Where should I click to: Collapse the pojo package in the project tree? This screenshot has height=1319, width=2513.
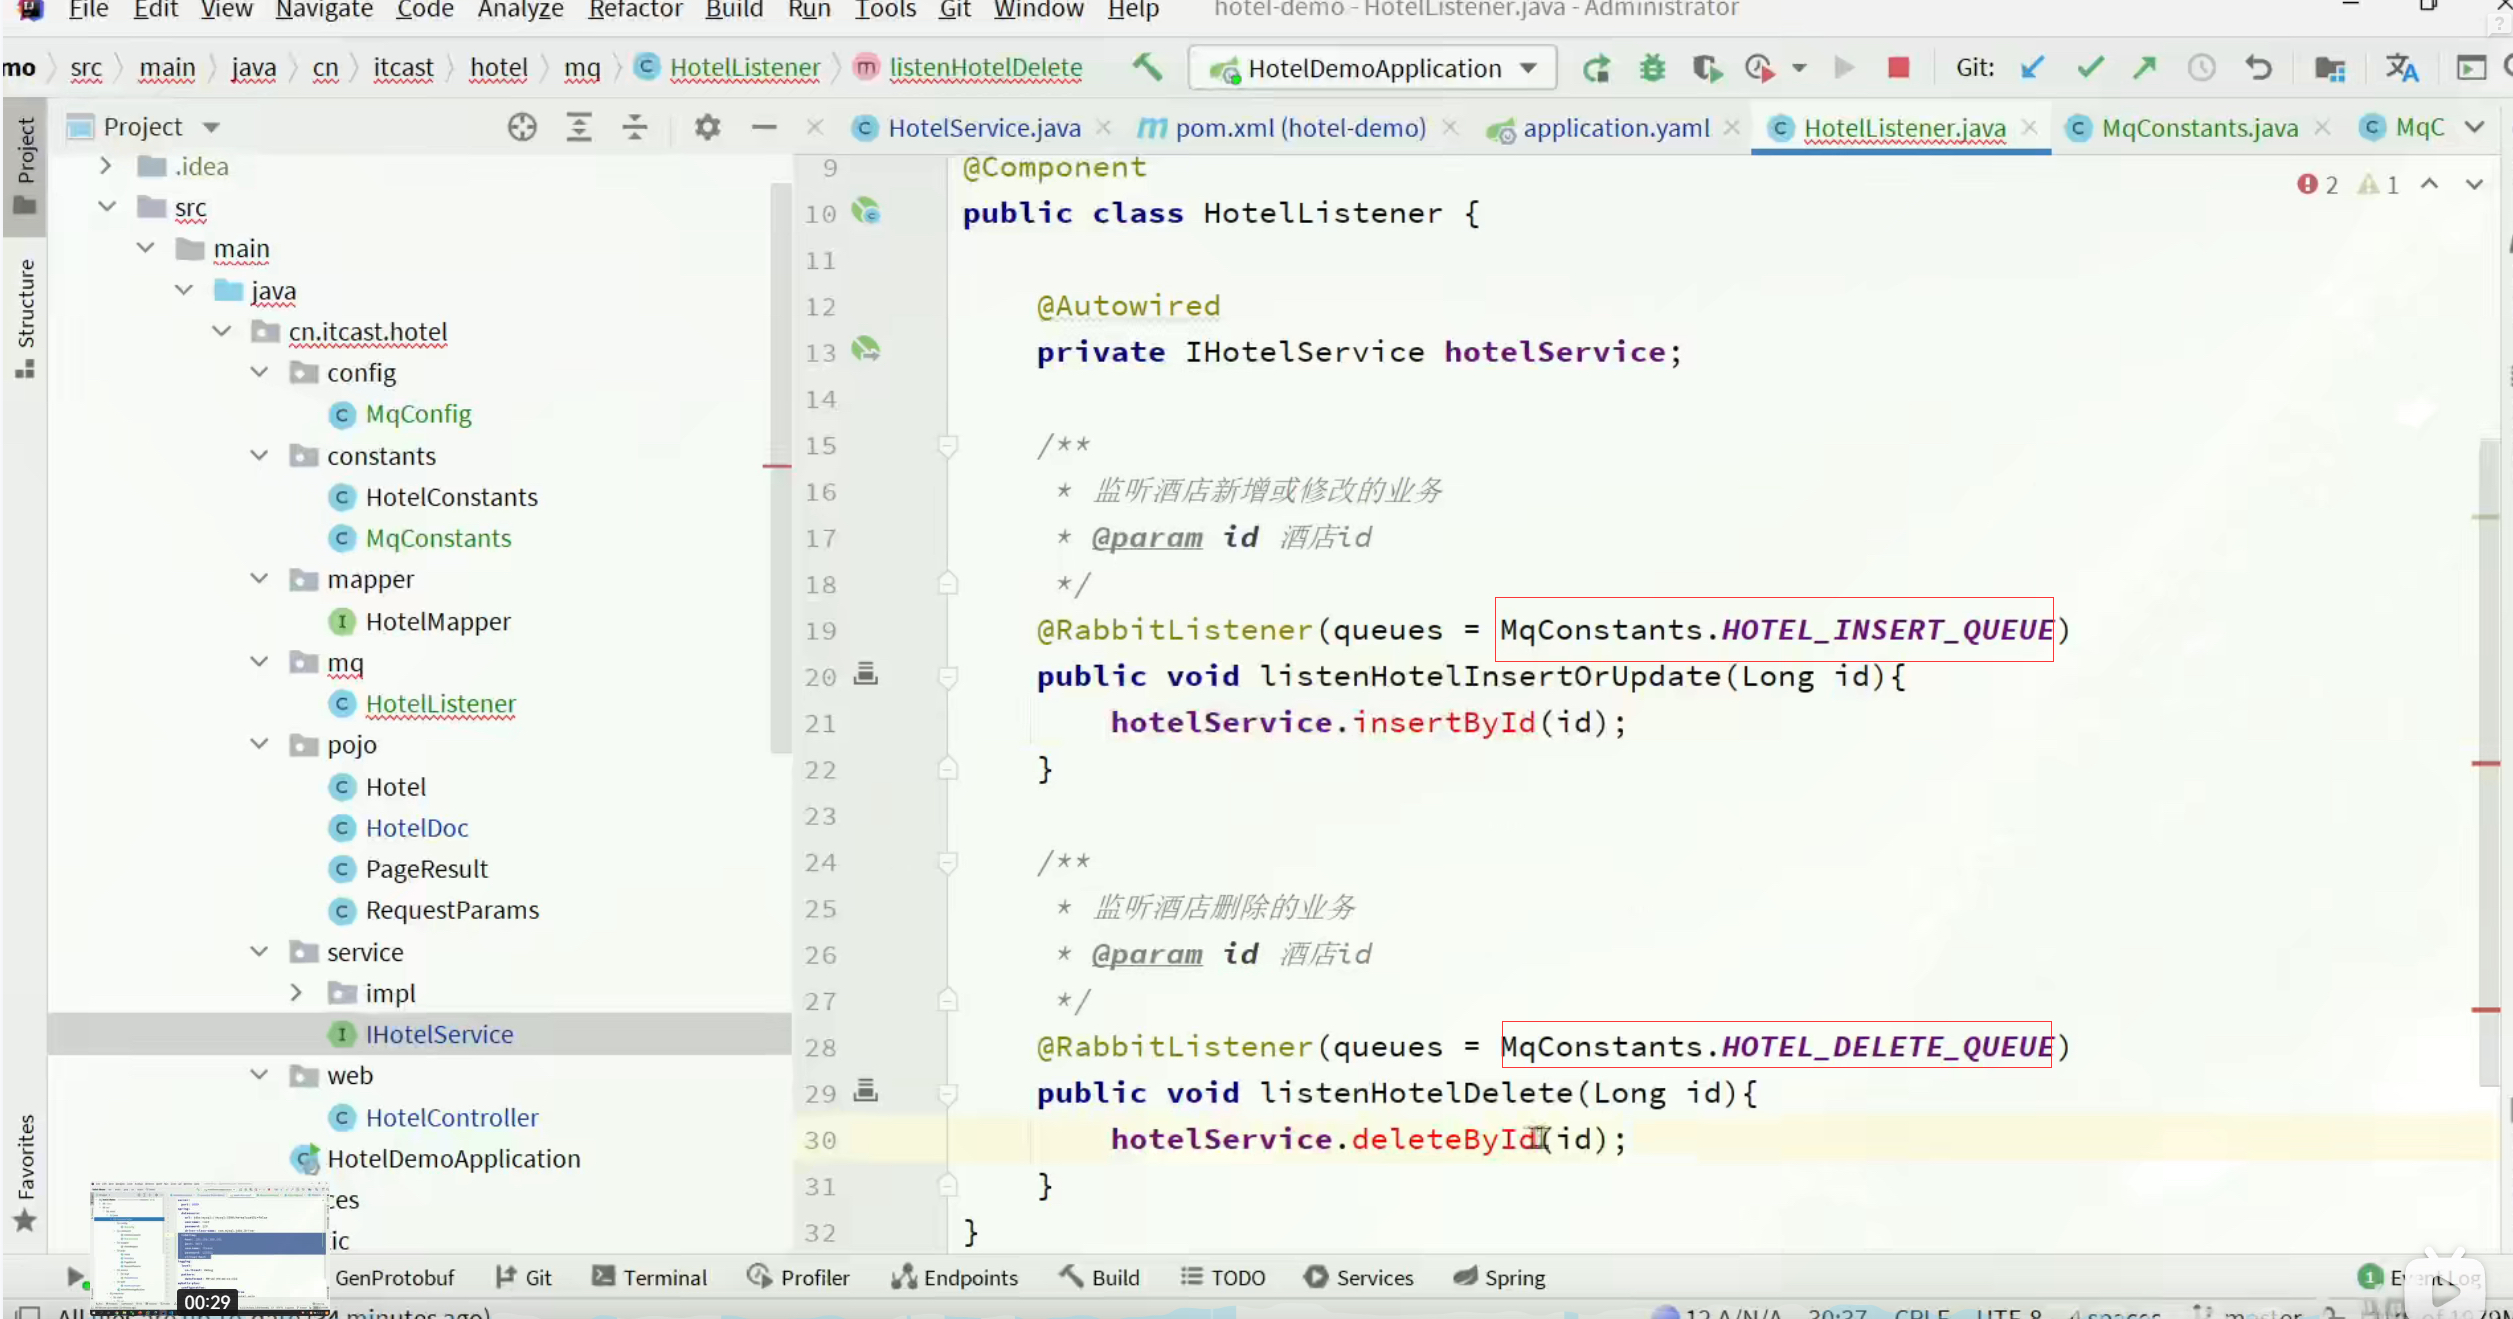pos(259,745)
